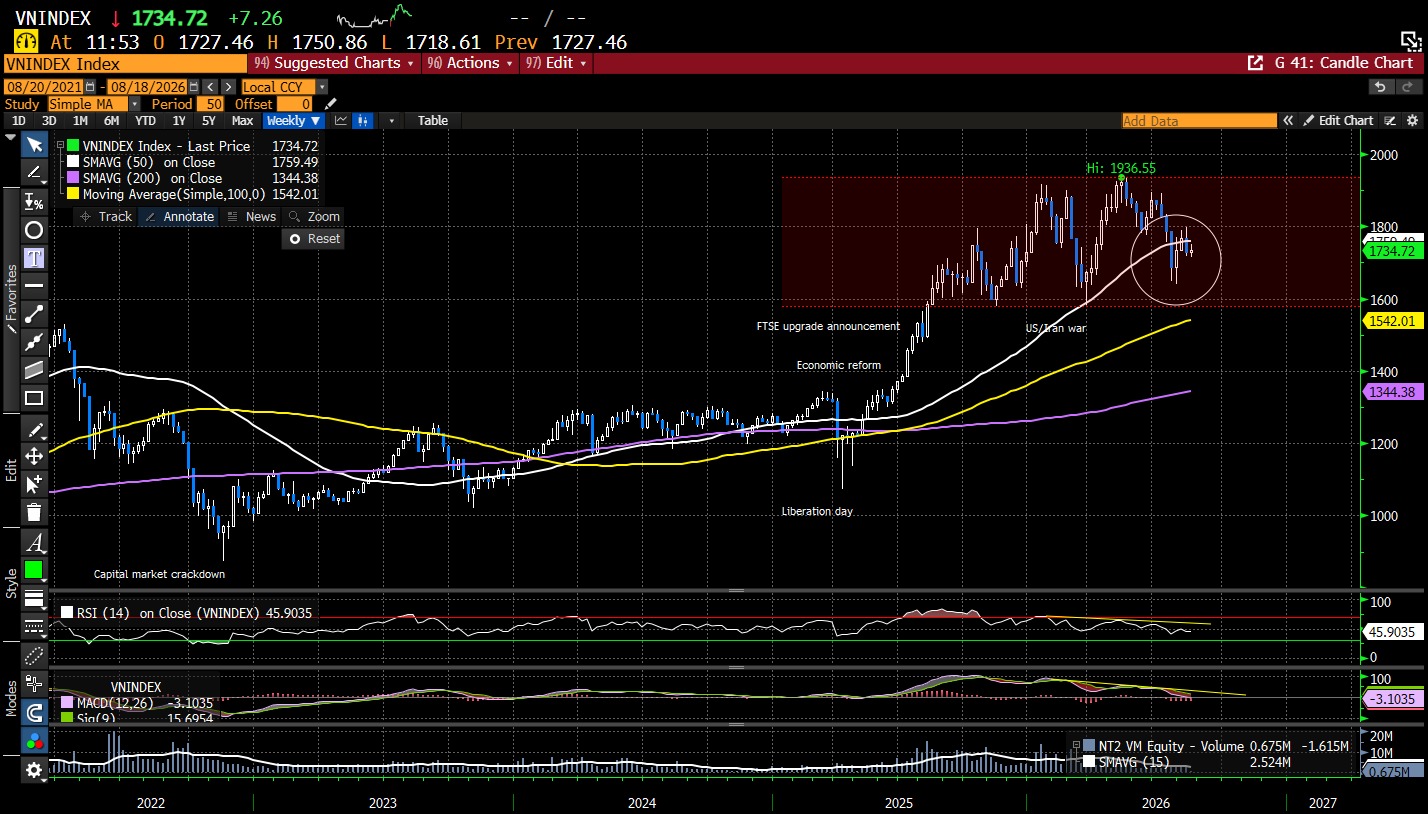
Task: Click the purple SMAVG (200) legend swatch
Action: pyautogui.click(x=73, y=178)
